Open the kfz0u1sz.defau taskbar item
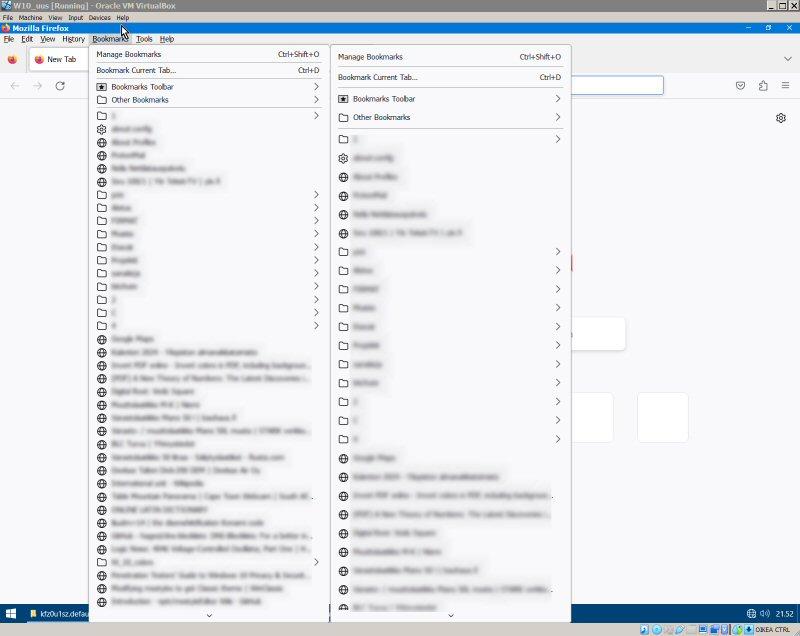The width and height of the screenshot is (800, 636). (x=58, y=614)
